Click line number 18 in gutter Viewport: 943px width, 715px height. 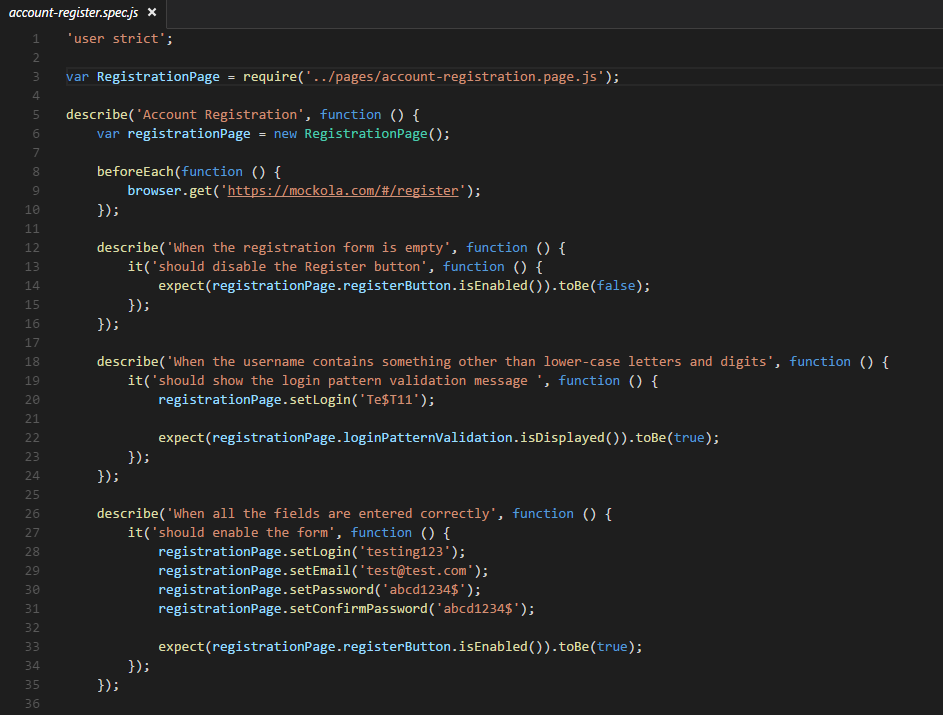(x=32, y=361)
